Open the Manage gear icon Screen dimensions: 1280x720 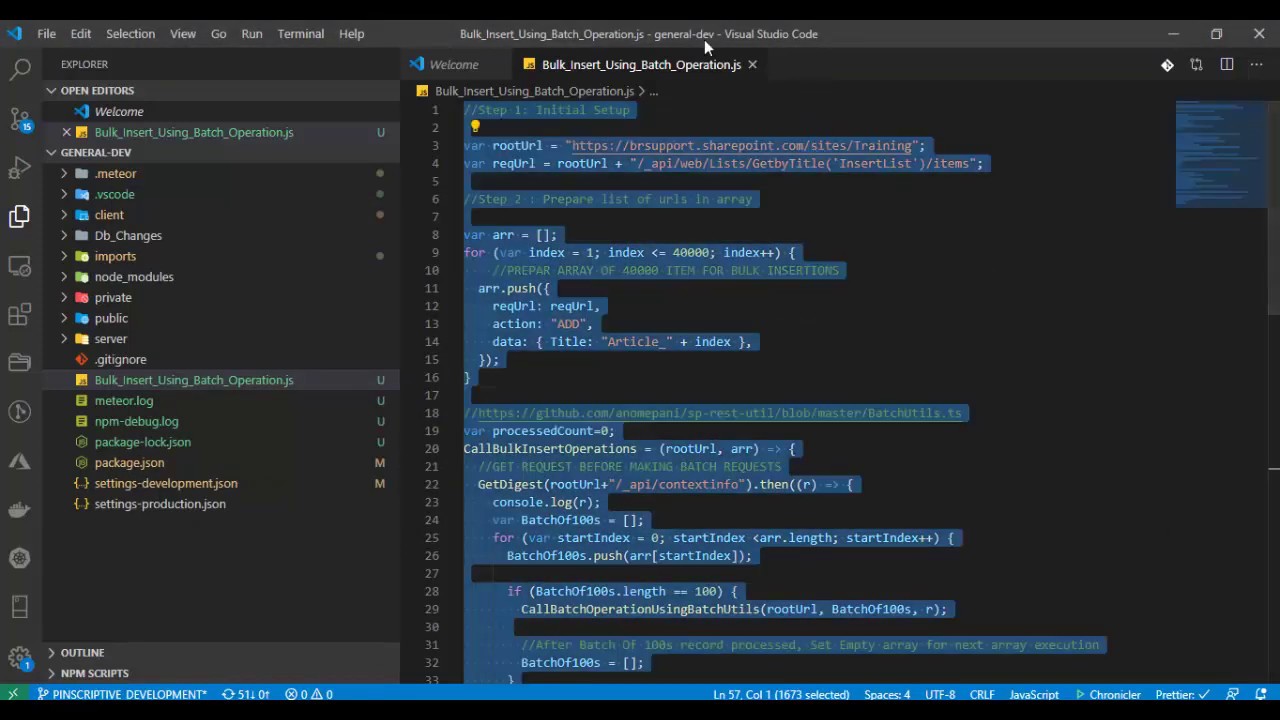[20, 658]
